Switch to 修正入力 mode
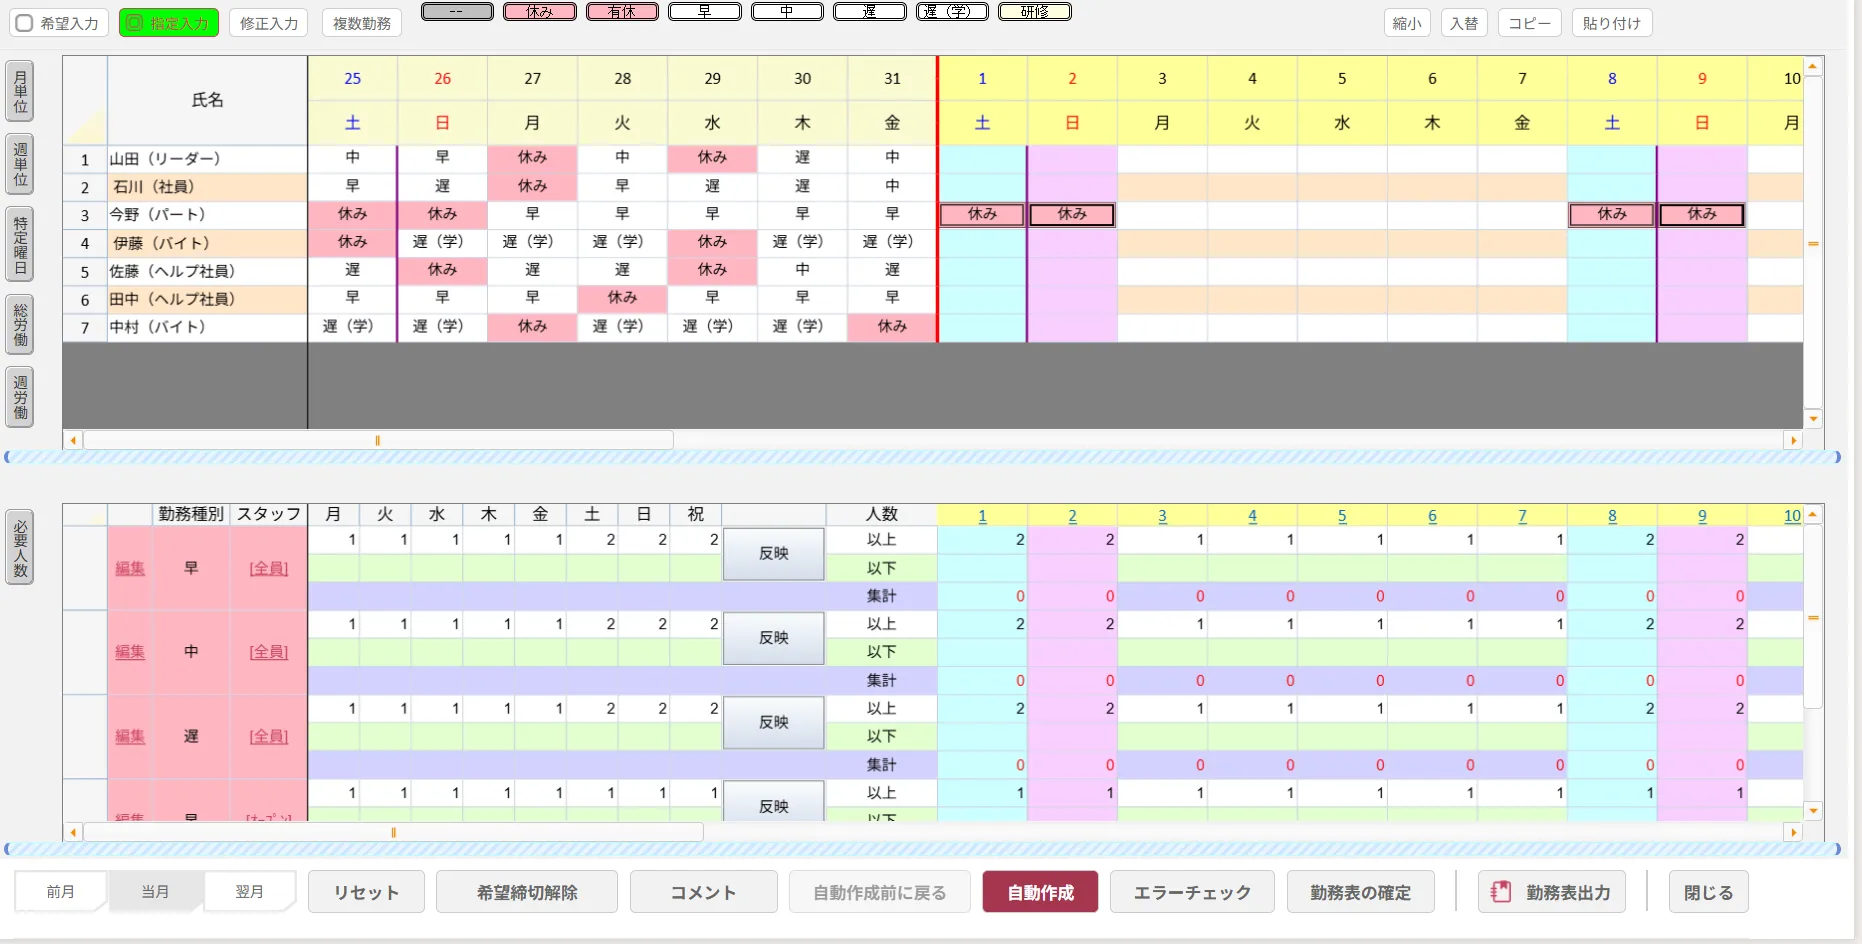The width and height of the screenshot is (1862, 944). pyautogui.click(x=269, y=23)
